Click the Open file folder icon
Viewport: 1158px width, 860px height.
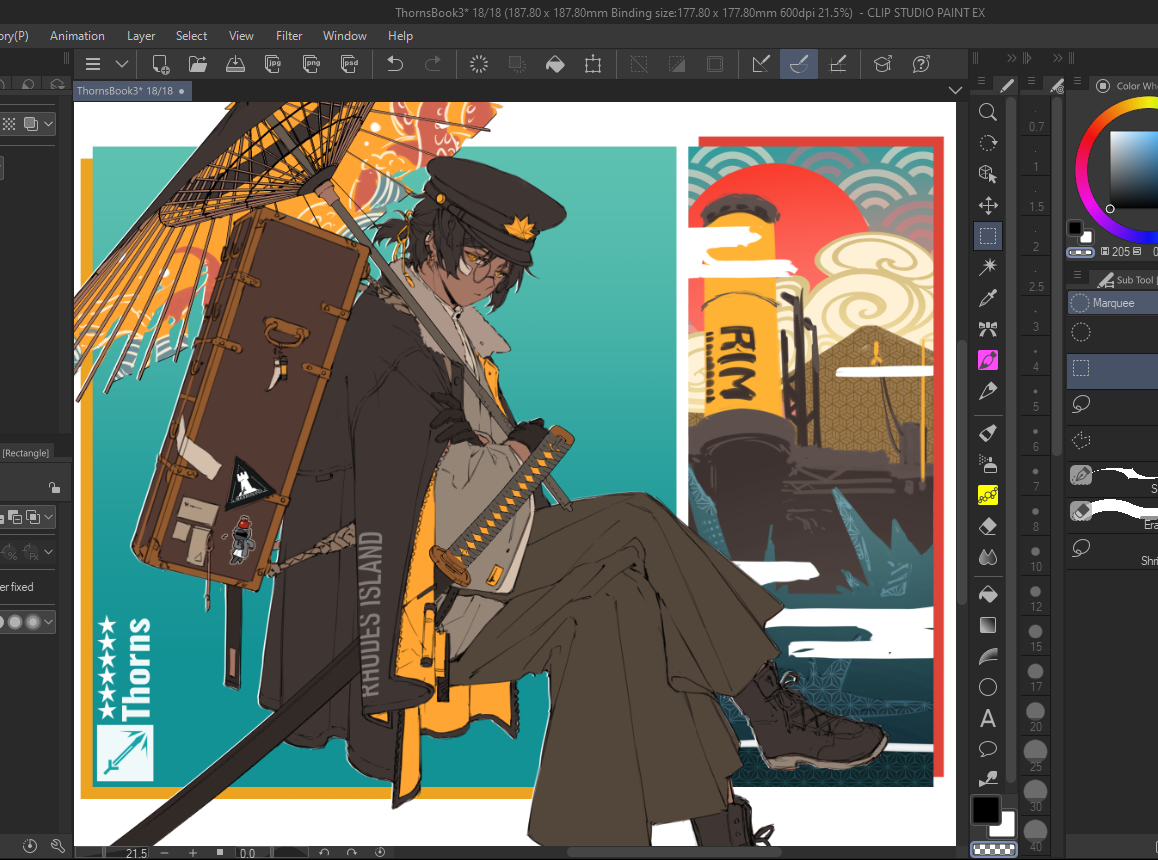click(x=198, y=64)
